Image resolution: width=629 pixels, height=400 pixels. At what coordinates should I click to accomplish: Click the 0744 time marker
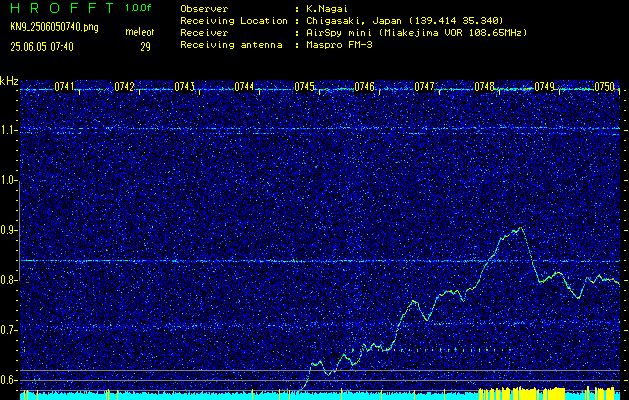[x=244, y=87]
